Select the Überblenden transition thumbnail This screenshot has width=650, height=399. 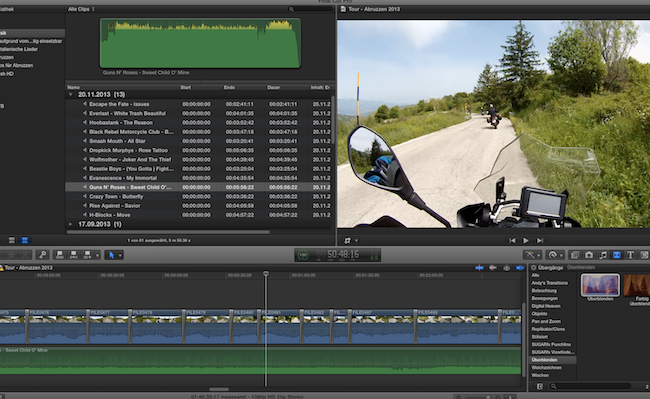(600, 285)
